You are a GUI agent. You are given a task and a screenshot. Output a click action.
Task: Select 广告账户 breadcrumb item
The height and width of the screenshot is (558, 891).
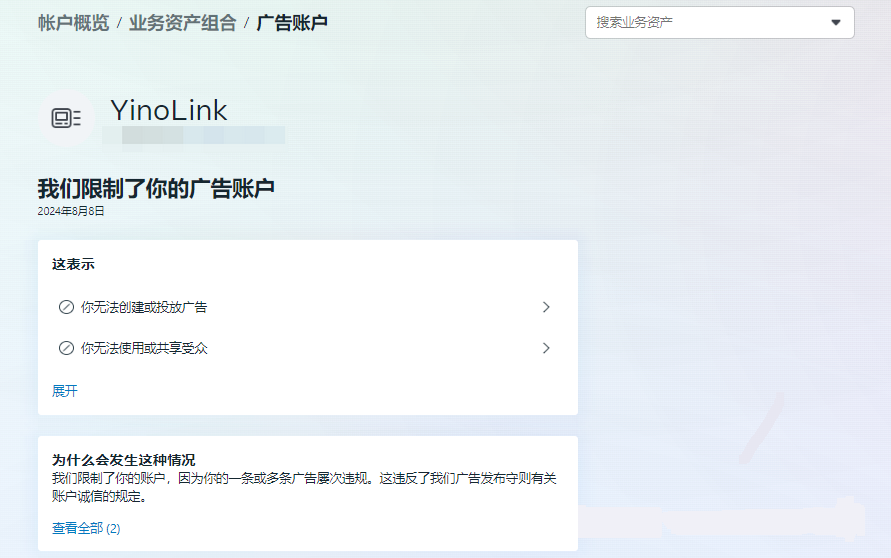[x=292, y=23]
